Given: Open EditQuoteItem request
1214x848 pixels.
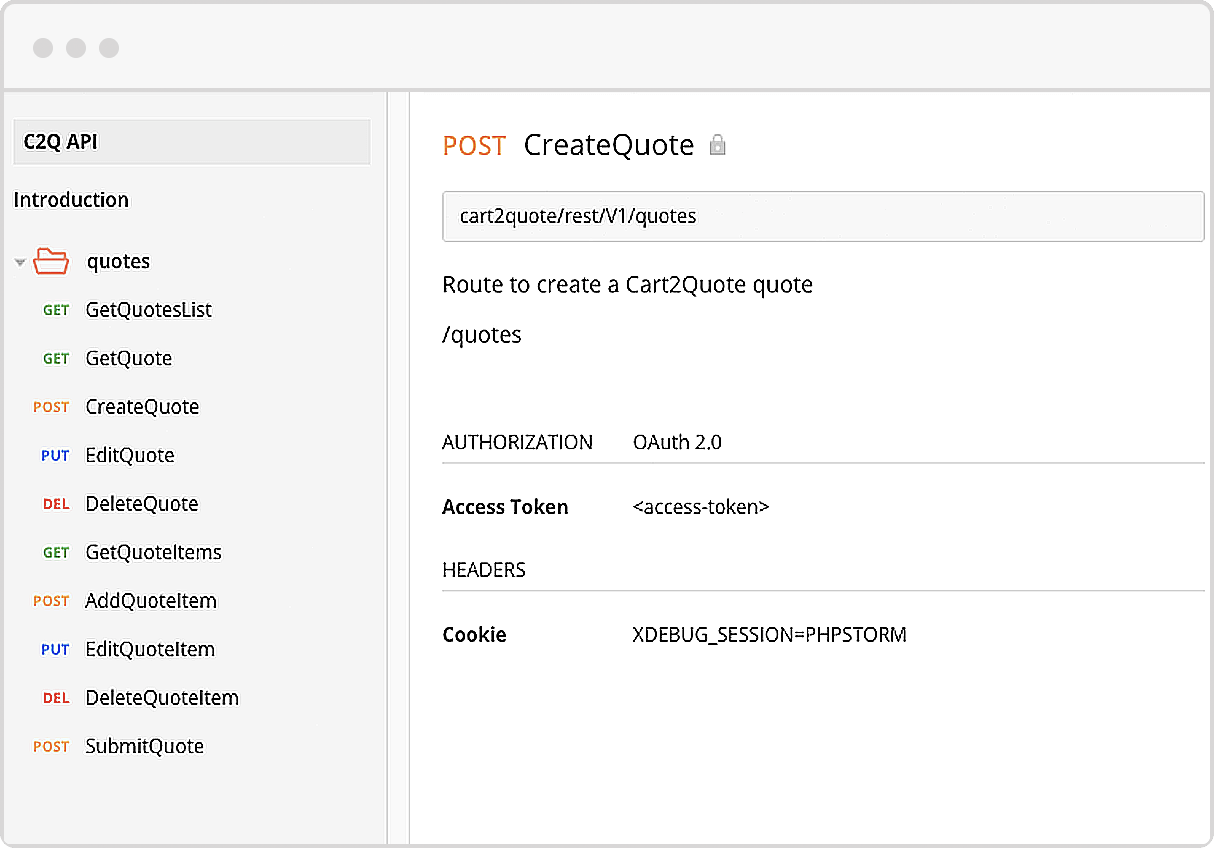Looking at the screenshot, I should tap(150, 649).
